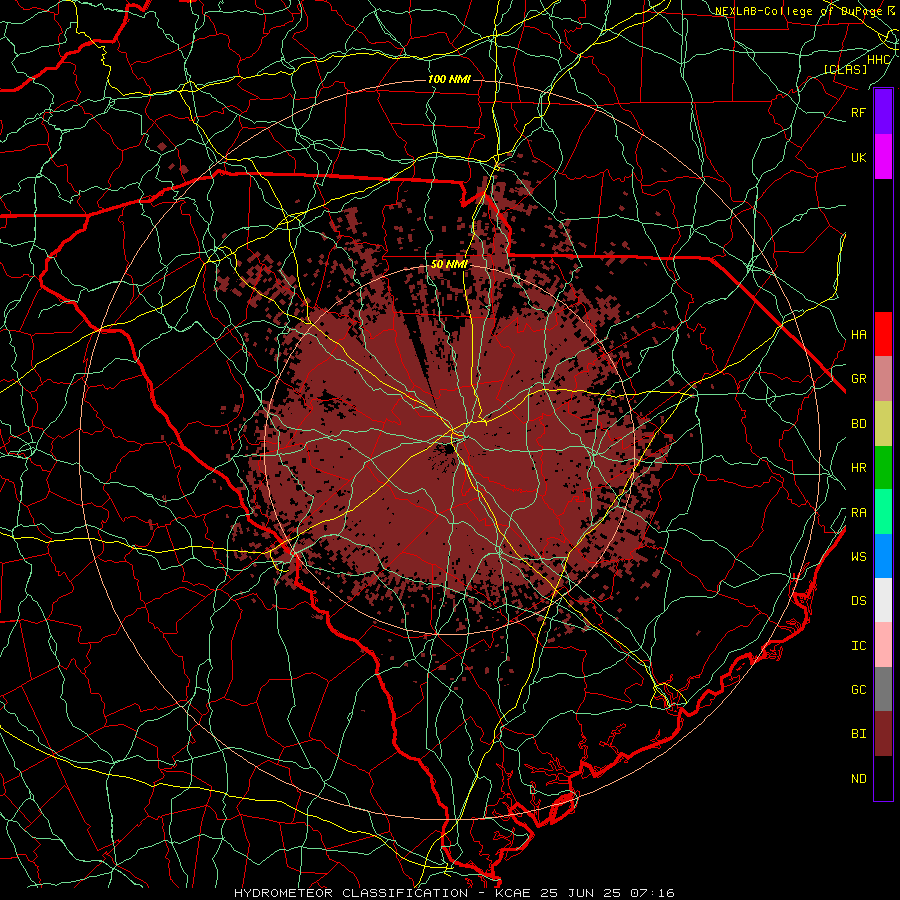Click the GR legend label
The width and height of the screenshot is (900, 900).
[858, 379]
